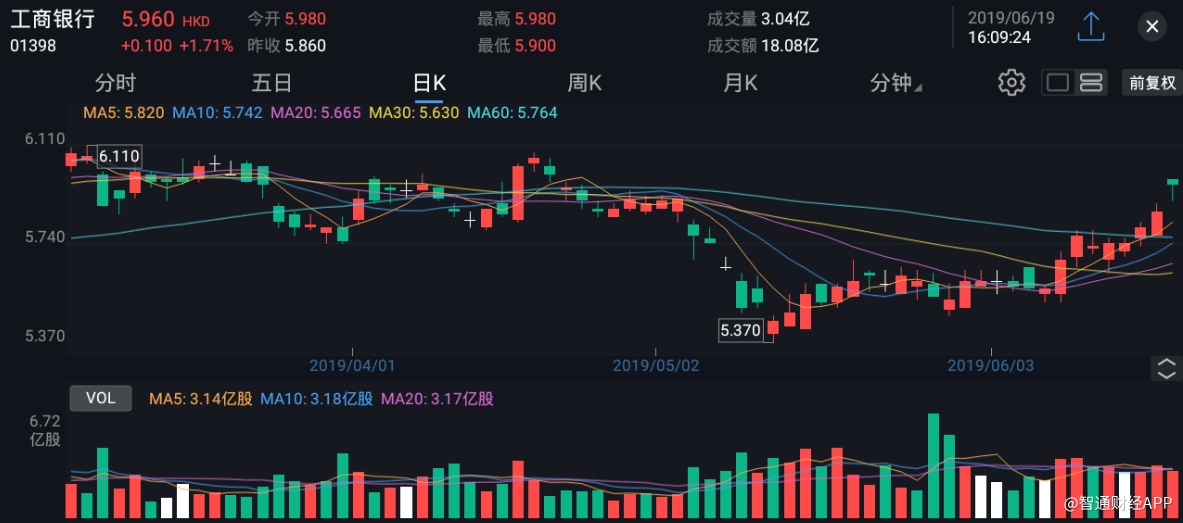Open chart settings gear icon
1183x523 pixels.
(x=1012, y=83)
